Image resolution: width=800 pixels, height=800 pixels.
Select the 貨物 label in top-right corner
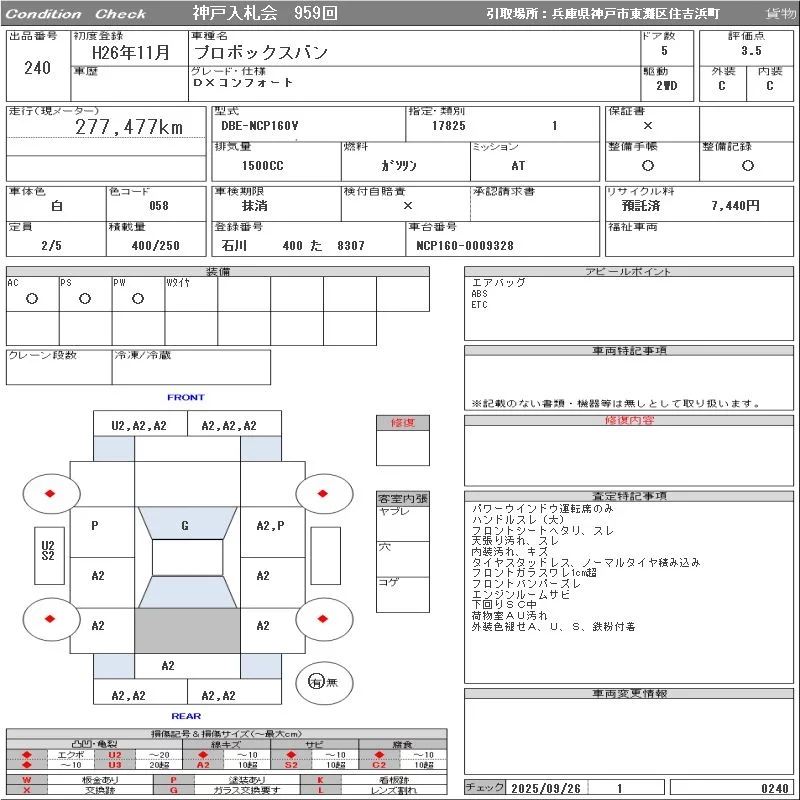780,14
